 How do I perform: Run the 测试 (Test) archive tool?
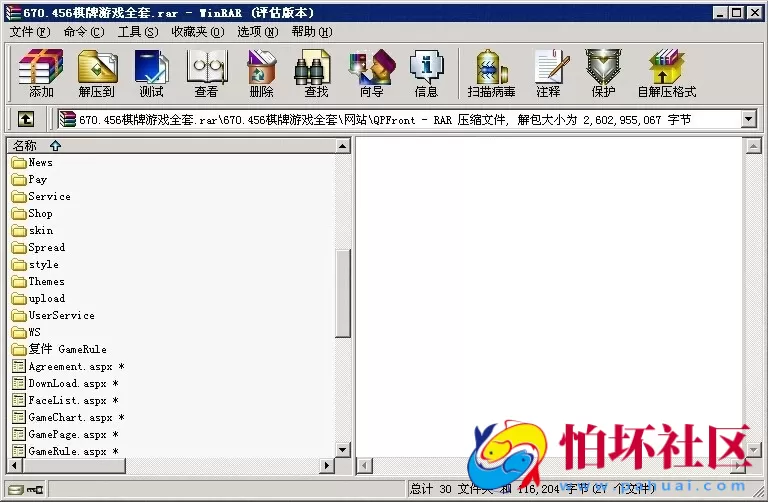click(x=151, y=72)
